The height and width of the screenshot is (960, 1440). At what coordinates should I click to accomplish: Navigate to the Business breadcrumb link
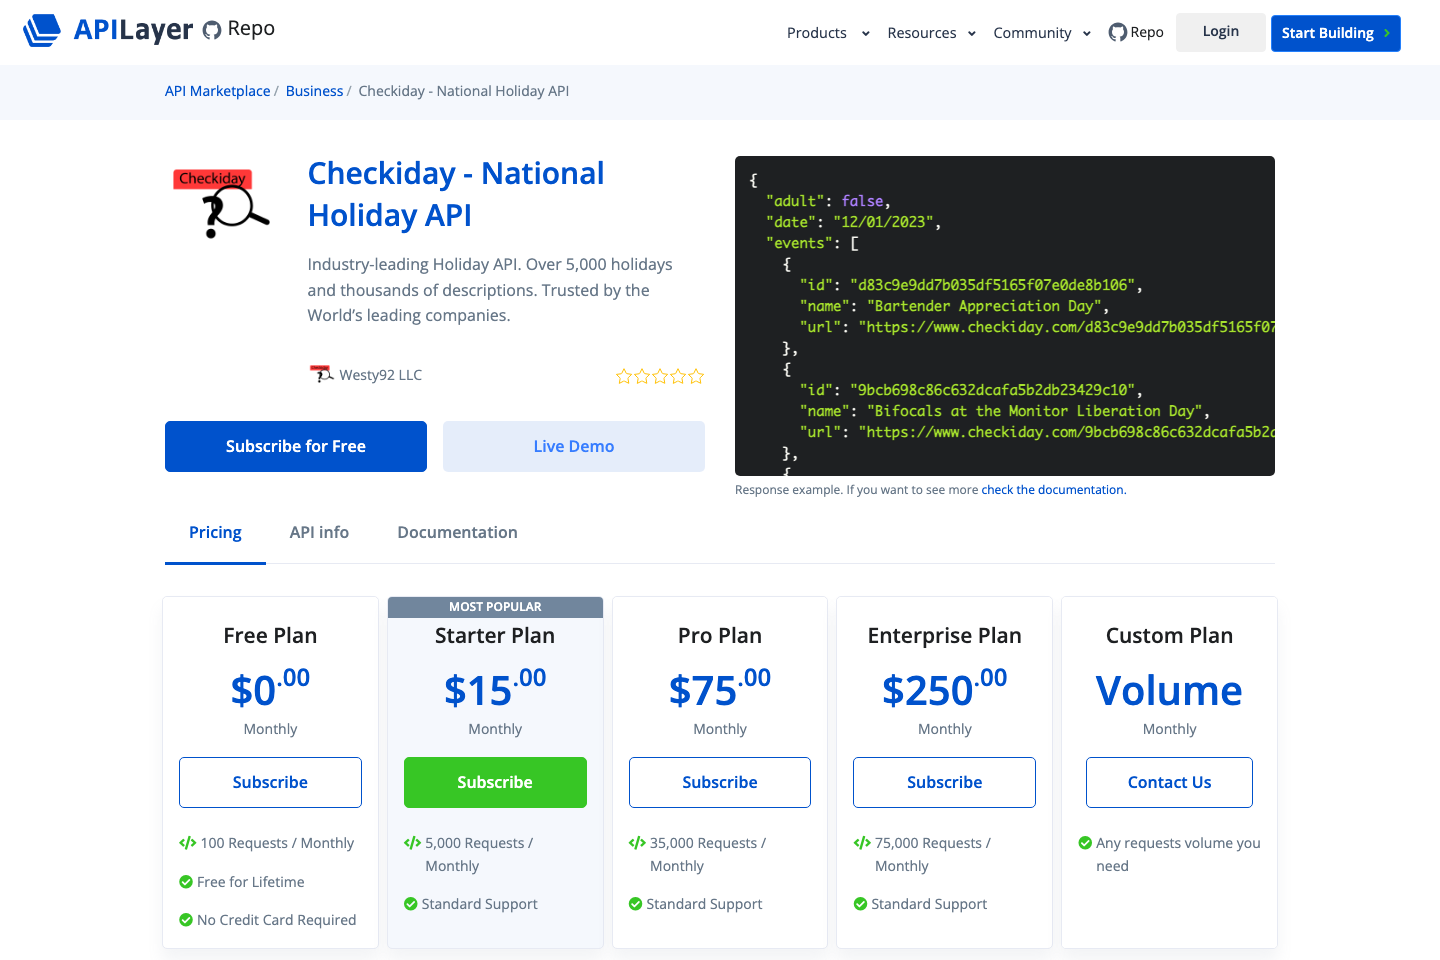(x=314, y=90)
